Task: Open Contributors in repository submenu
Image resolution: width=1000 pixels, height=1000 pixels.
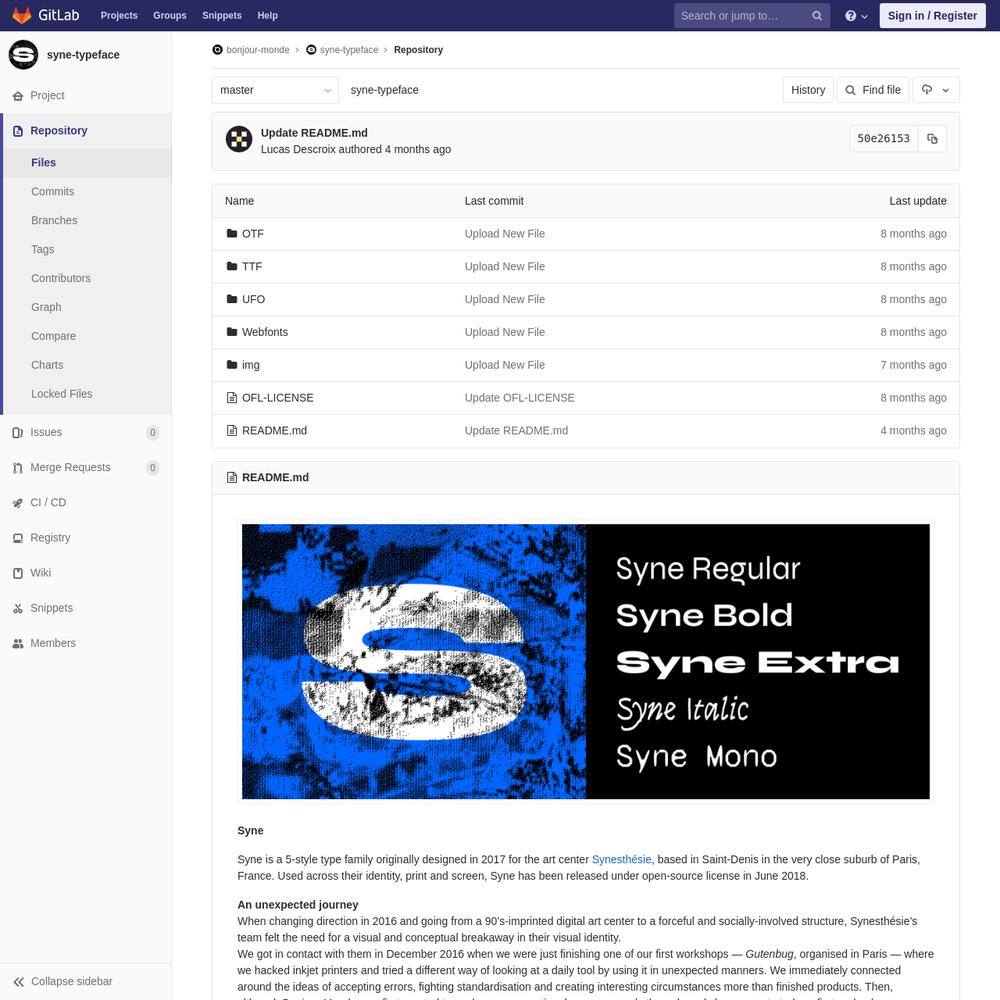Action: click(61, 278)
